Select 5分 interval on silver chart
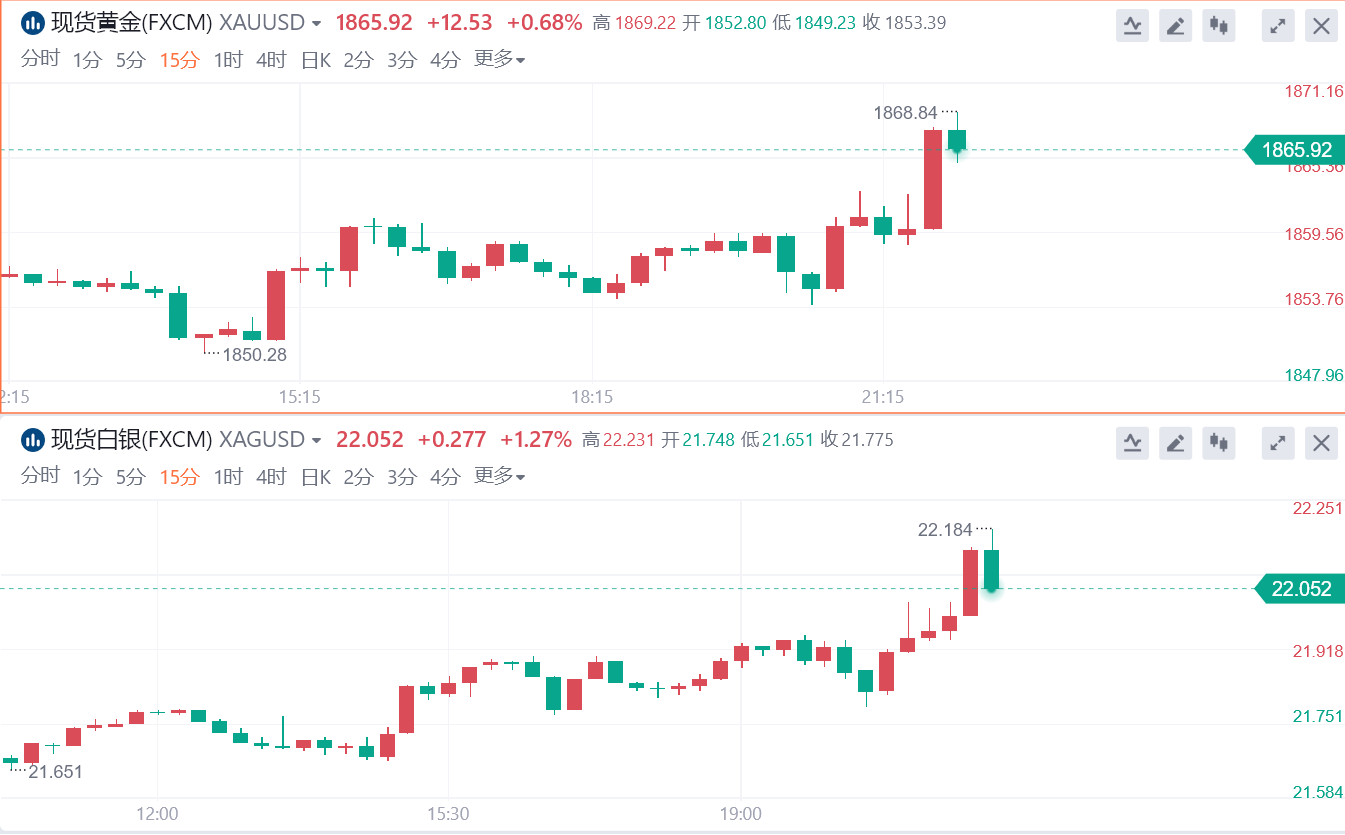This screenshot has height=835, width=1345. [130, 477]
